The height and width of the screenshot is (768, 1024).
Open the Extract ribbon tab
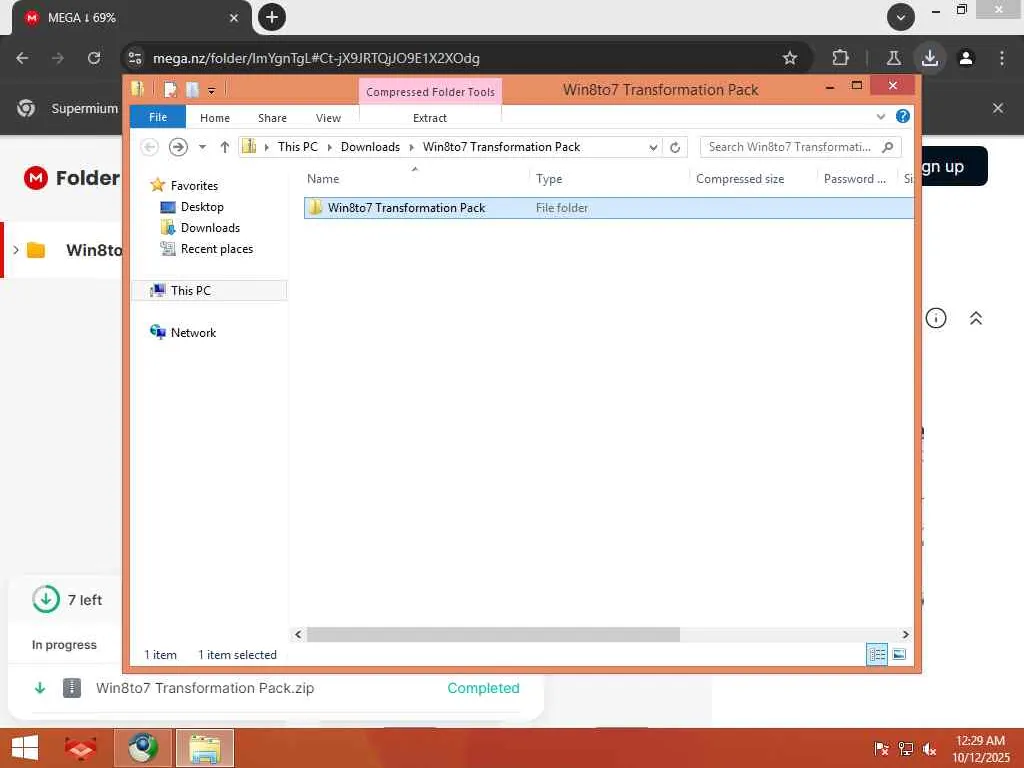[430, 118]
